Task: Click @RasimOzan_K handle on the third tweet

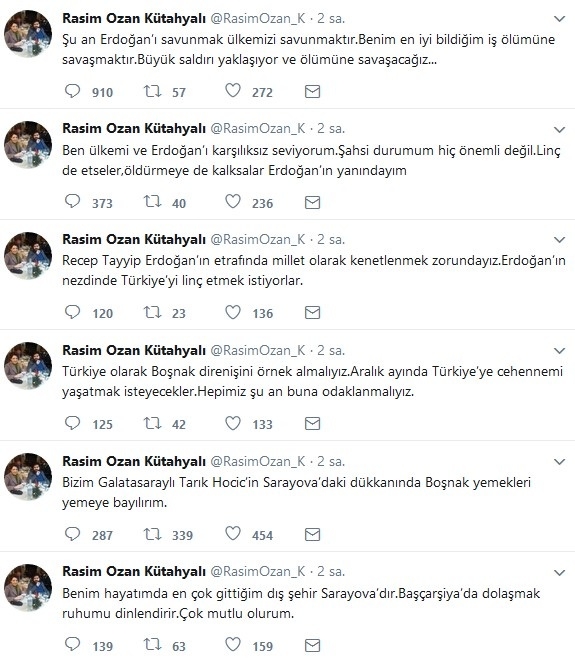Action: 258,239
